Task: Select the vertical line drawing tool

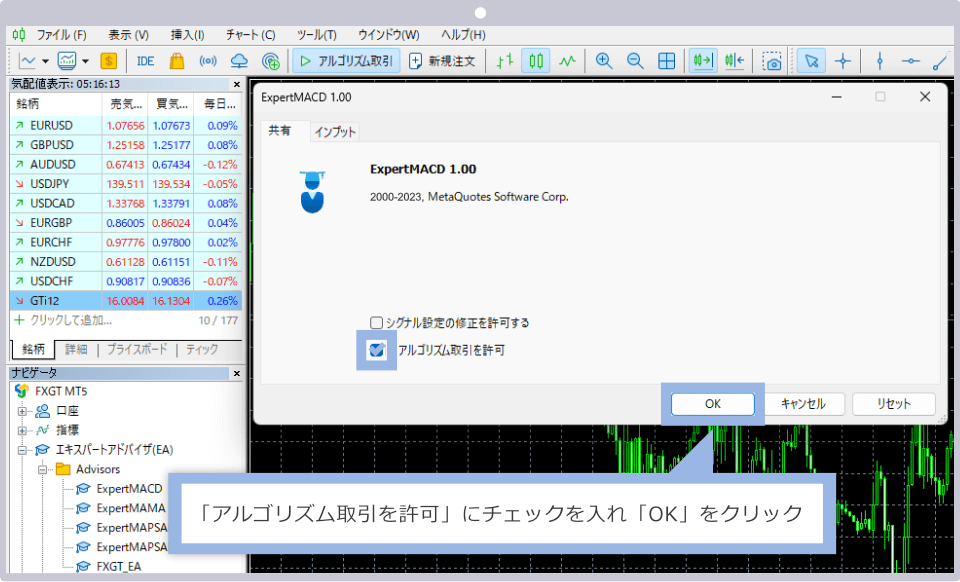Action: [880, 61]
